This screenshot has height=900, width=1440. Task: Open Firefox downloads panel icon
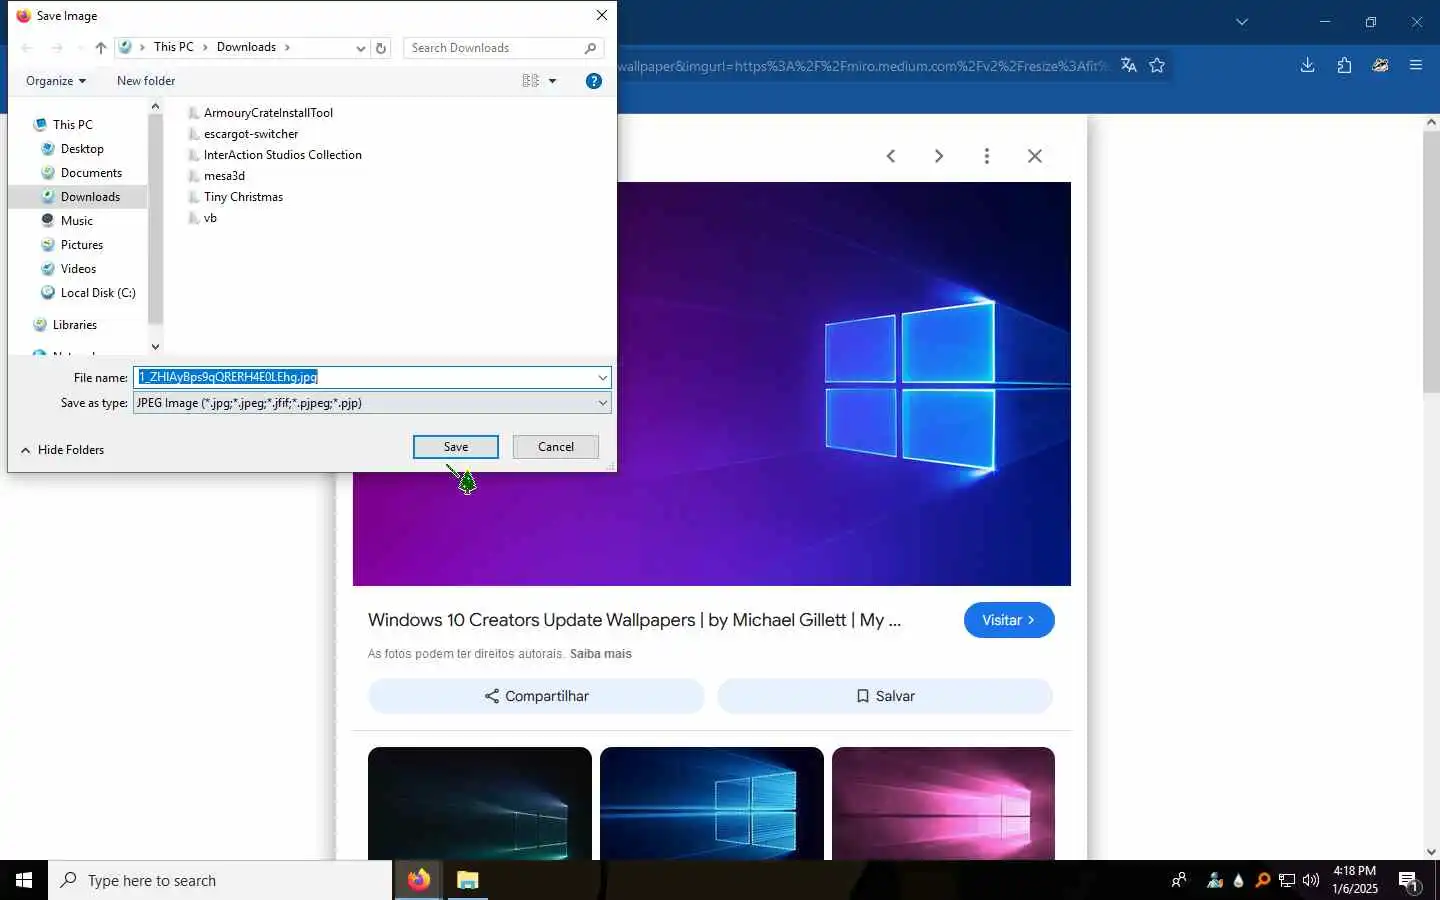tap(1307, 65)
